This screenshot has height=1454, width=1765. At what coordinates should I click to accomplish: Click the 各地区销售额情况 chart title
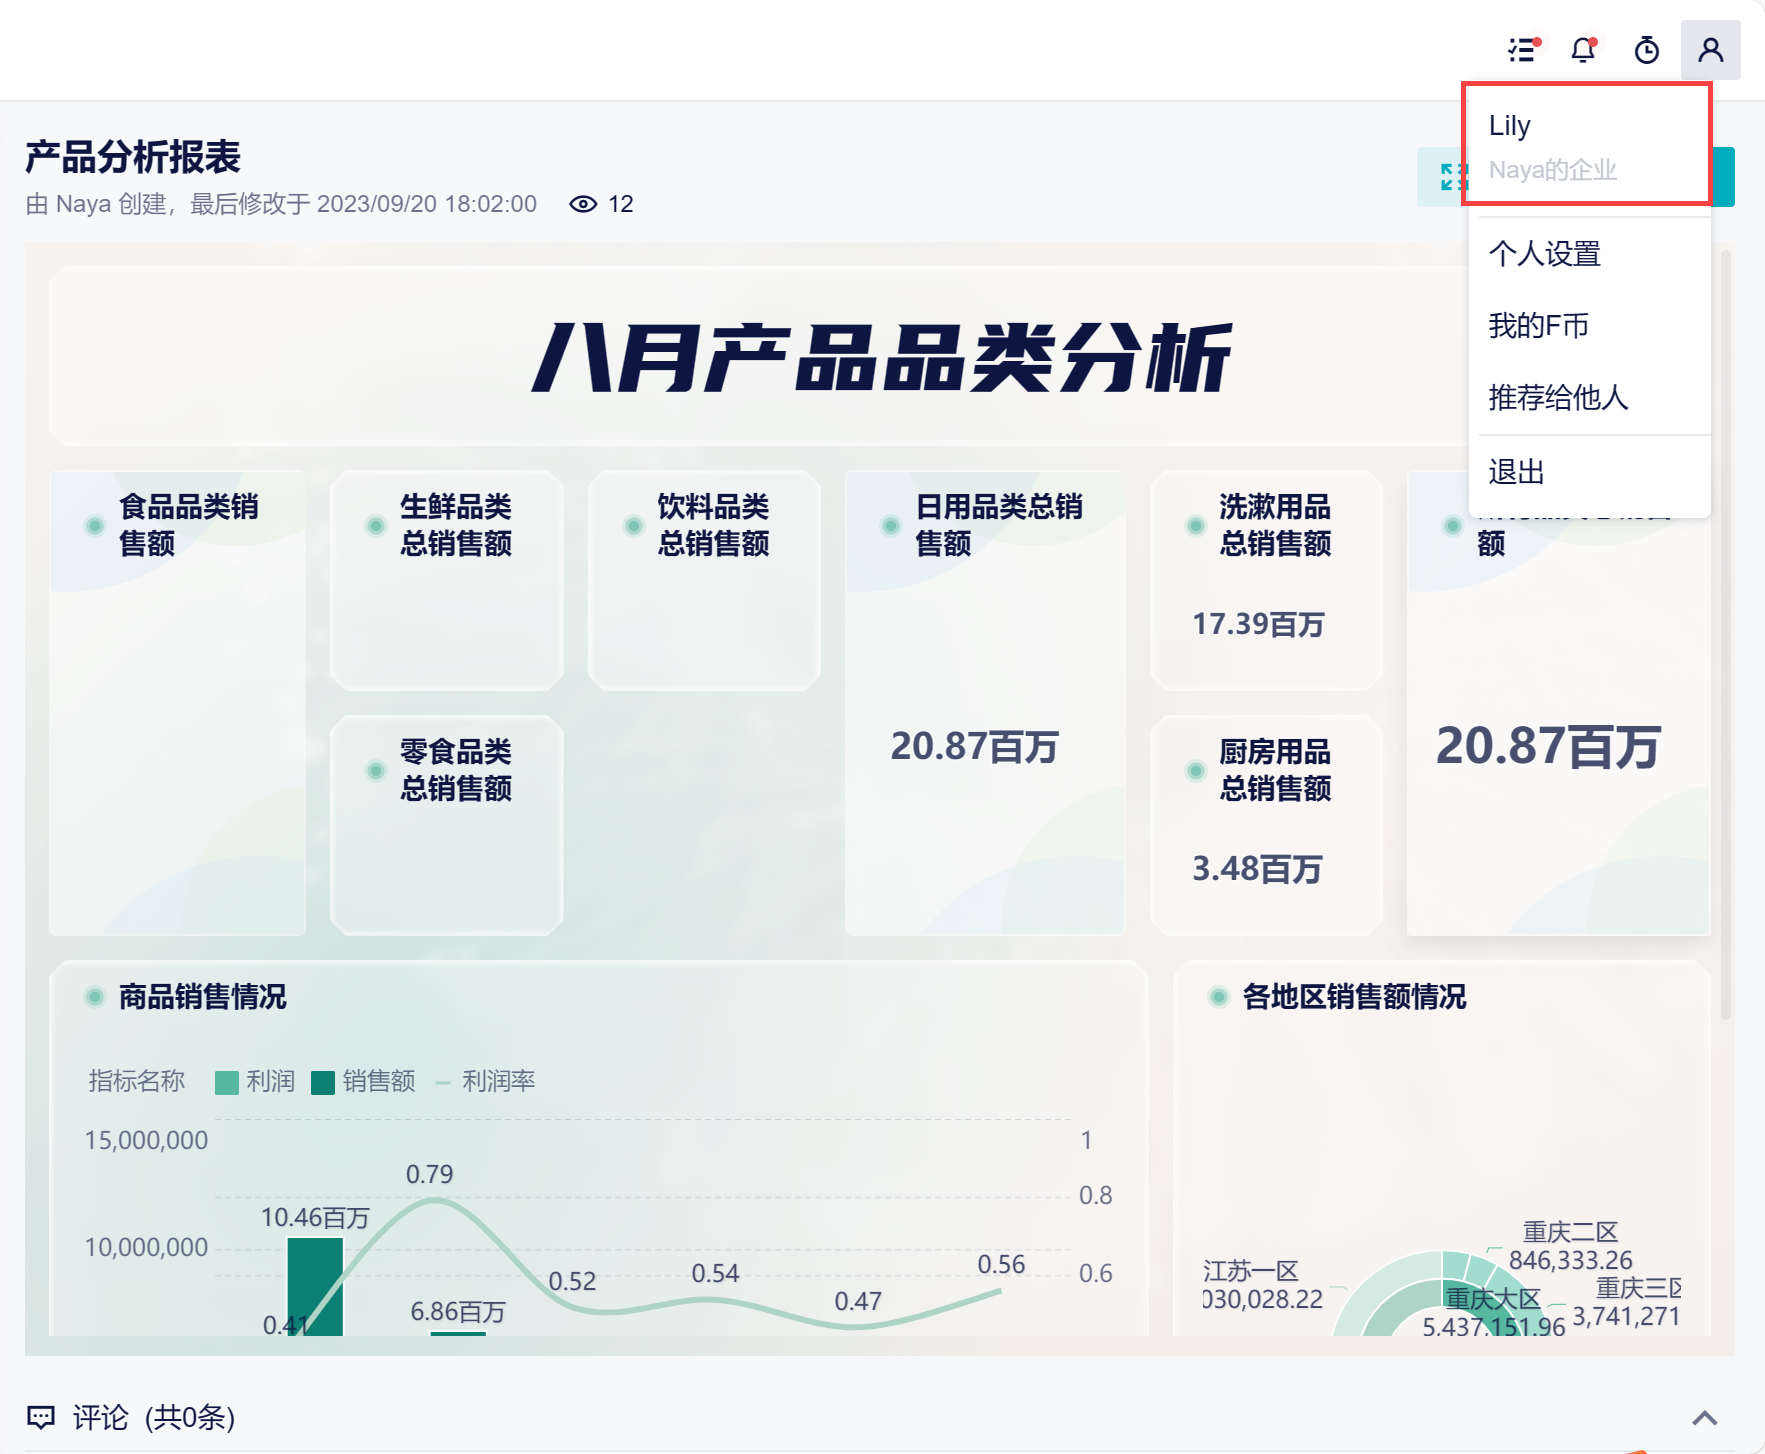[1354, 997]
